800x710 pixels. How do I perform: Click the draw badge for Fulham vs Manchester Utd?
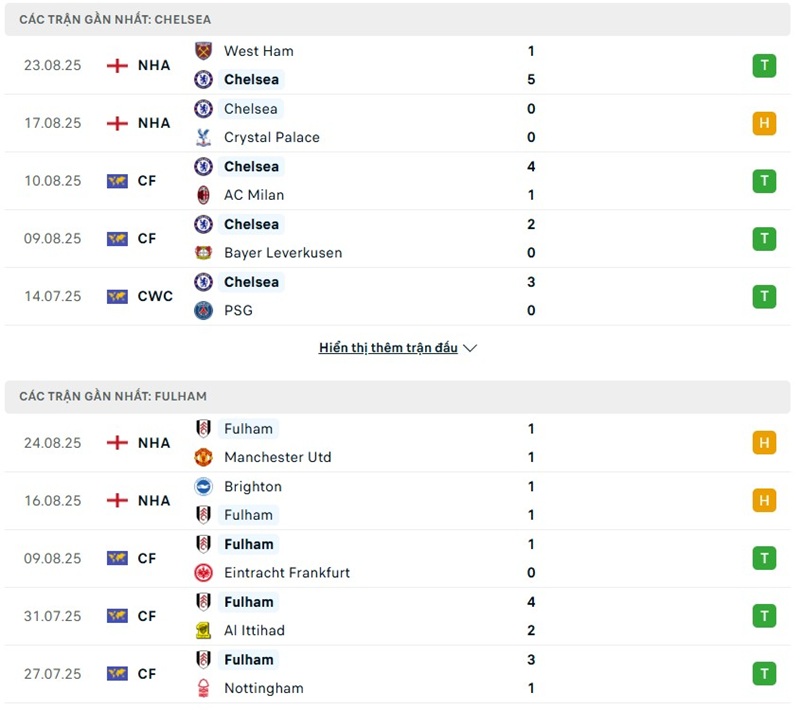(x=764, y=443)
